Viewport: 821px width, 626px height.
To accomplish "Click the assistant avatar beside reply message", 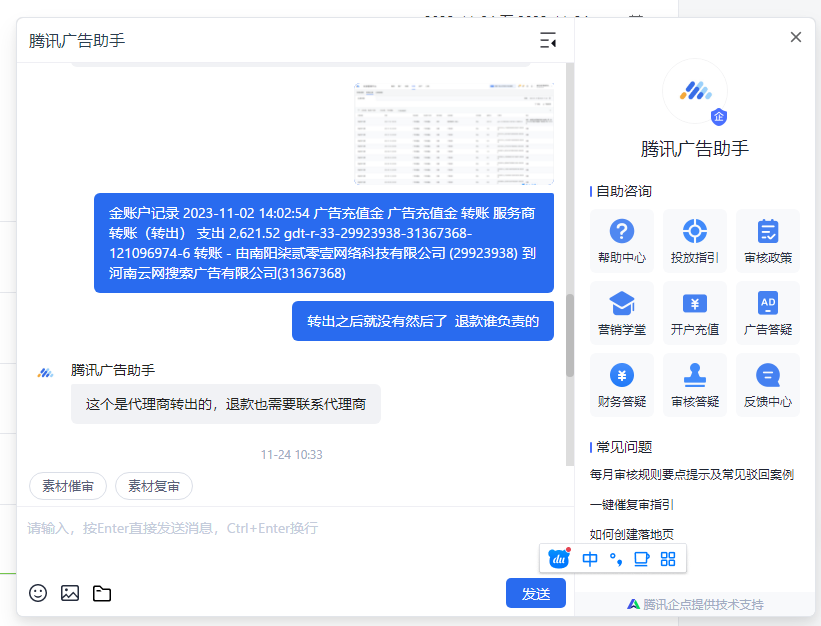I will [46, 373].
